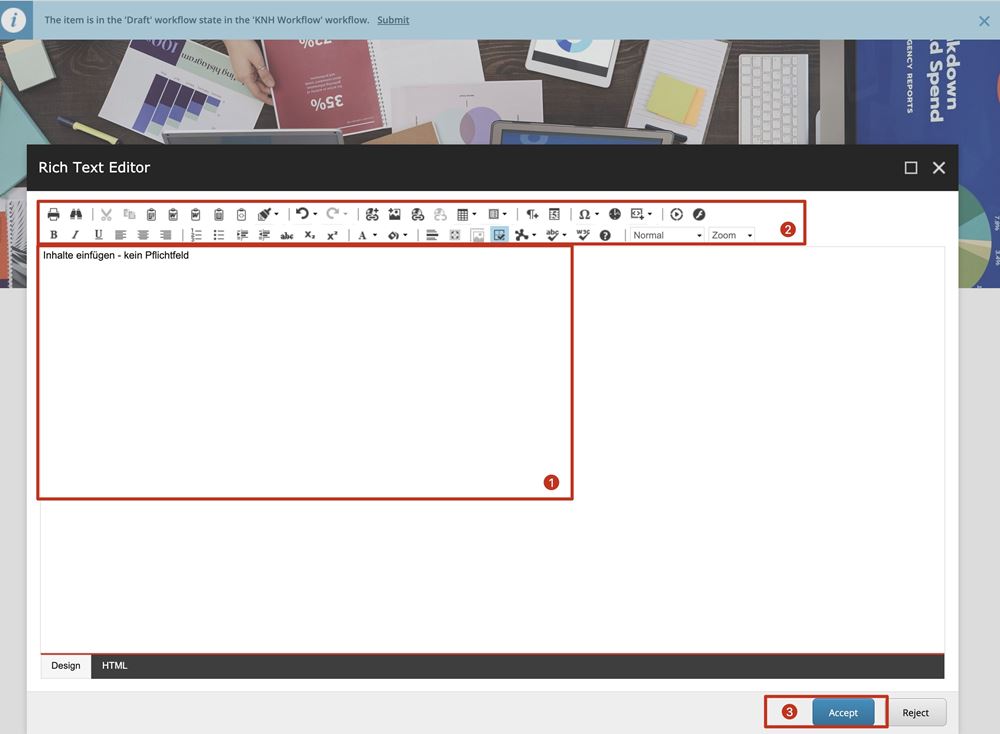Switch to the HTML tab
1000x734 pixels.
point(115,666)
